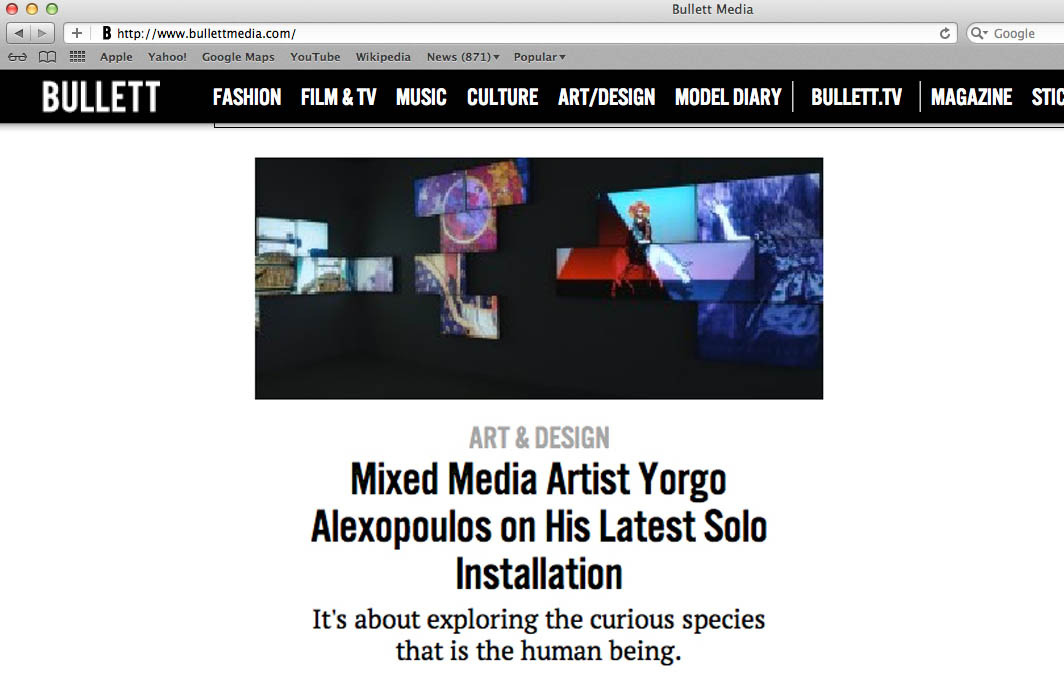The width and height of the screenshot is (1064, 694).
Task: Click the installation artwork feature image
Action: point(539,278)
